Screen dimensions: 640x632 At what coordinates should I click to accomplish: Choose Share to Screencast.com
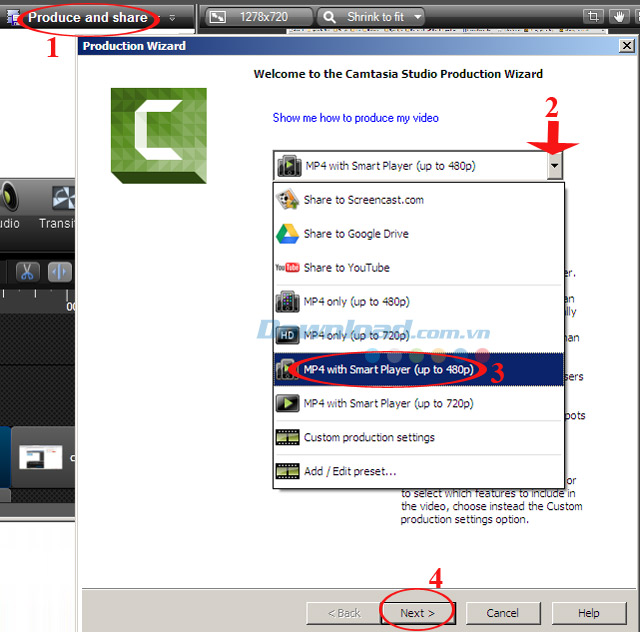[x=419, y=200]
